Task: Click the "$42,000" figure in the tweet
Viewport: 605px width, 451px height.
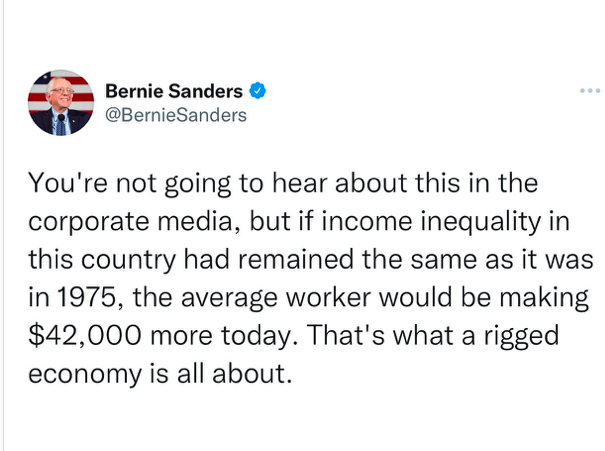Action: 85,335
